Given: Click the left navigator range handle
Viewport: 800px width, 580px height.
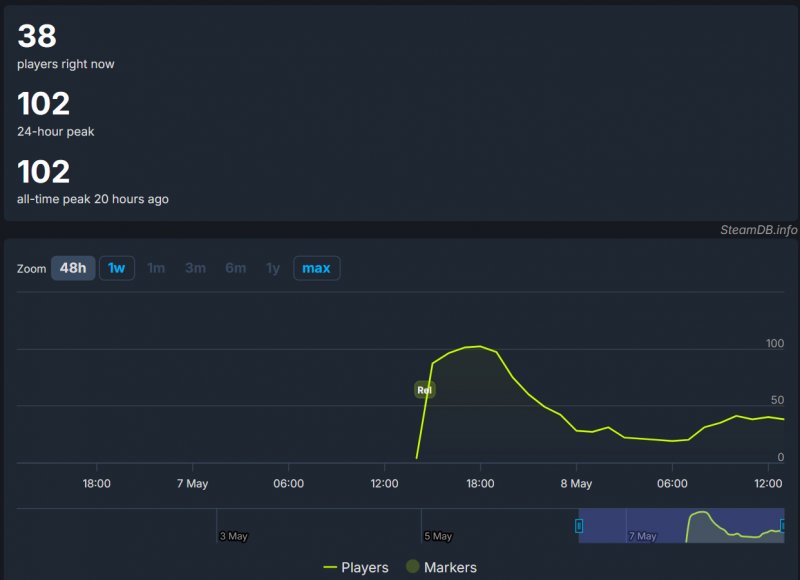Looking at the screenshot, I should coord(578,525).
